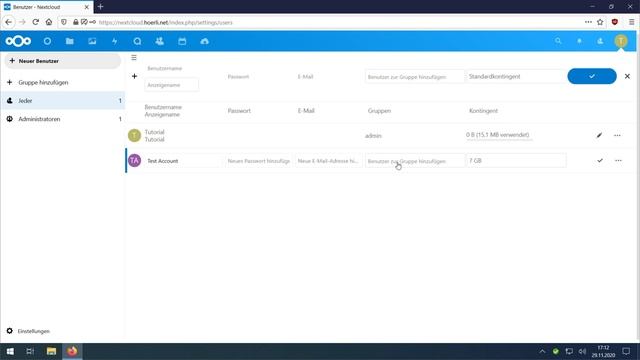
Task: Open the Windows notification center
Action: 626,351
